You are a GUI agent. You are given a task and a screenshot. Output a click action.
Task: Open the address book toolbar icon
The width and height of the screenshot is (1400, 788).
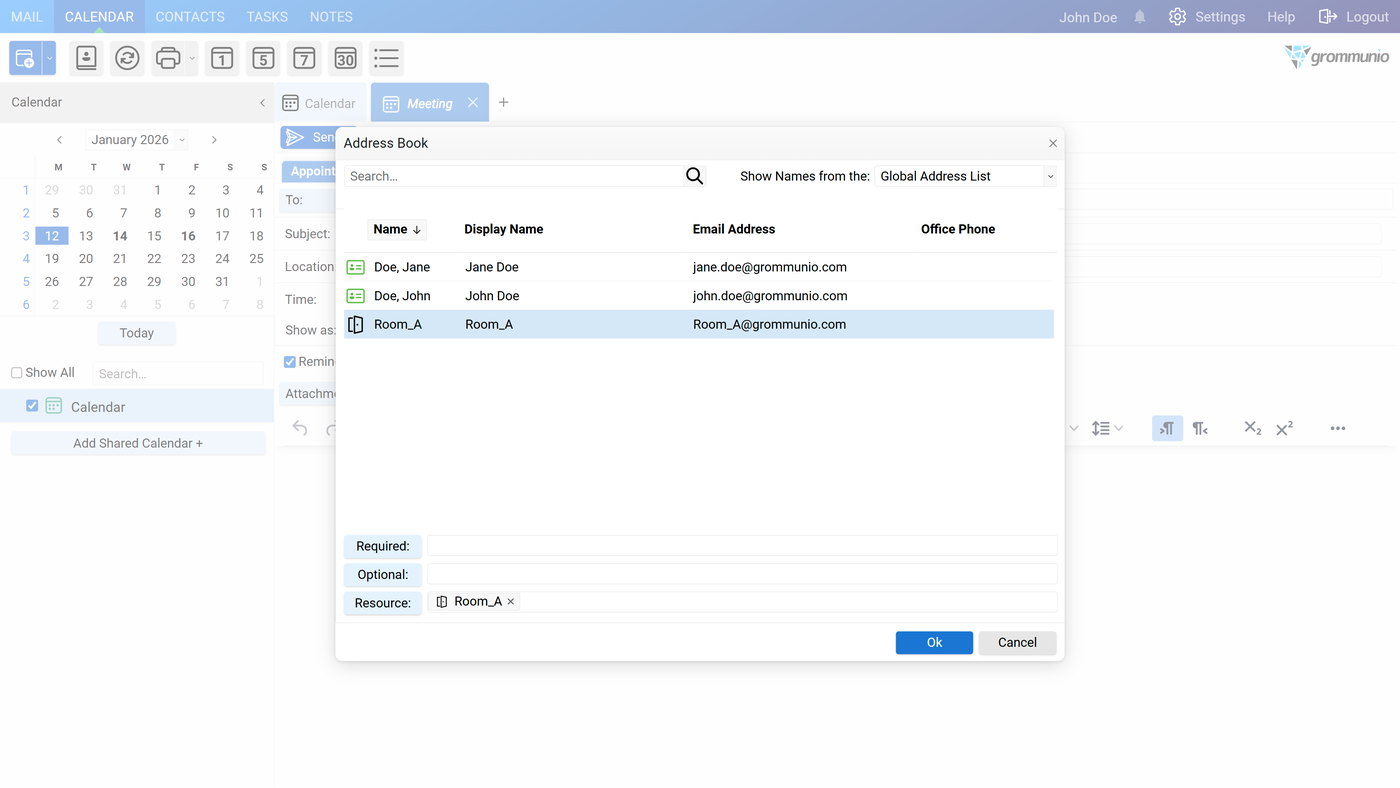pos(86,59)
